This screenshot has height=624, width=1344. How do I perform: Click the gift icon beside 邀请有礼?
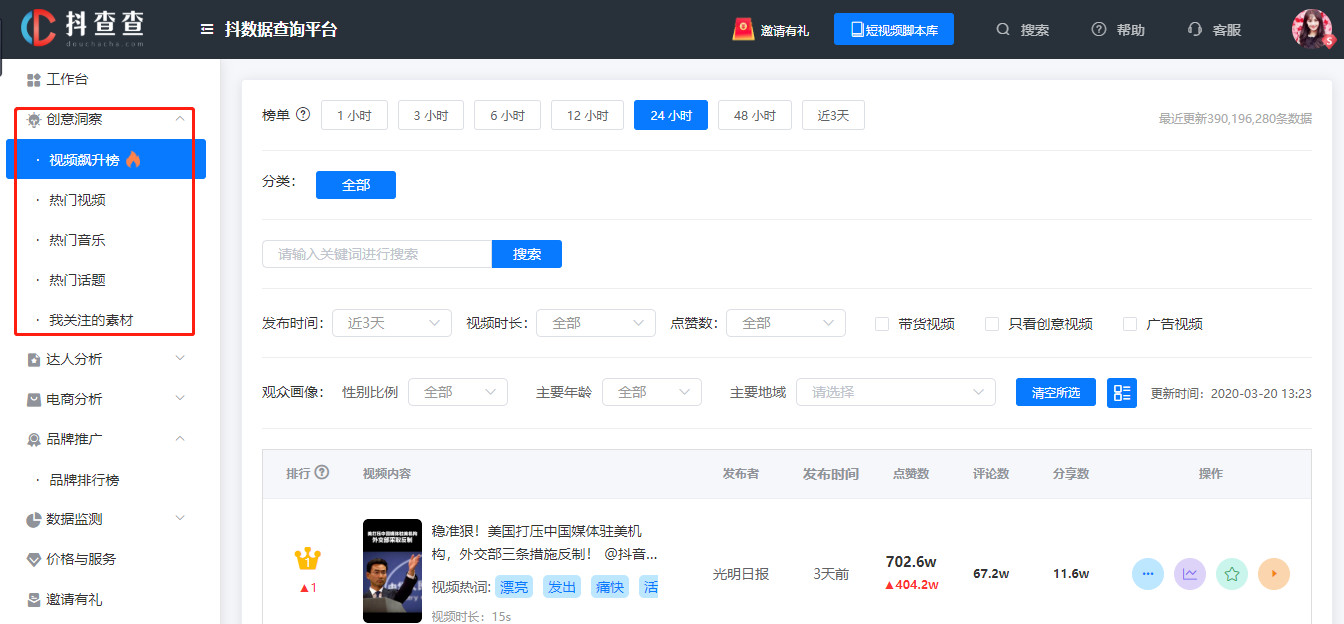(742, 29)
